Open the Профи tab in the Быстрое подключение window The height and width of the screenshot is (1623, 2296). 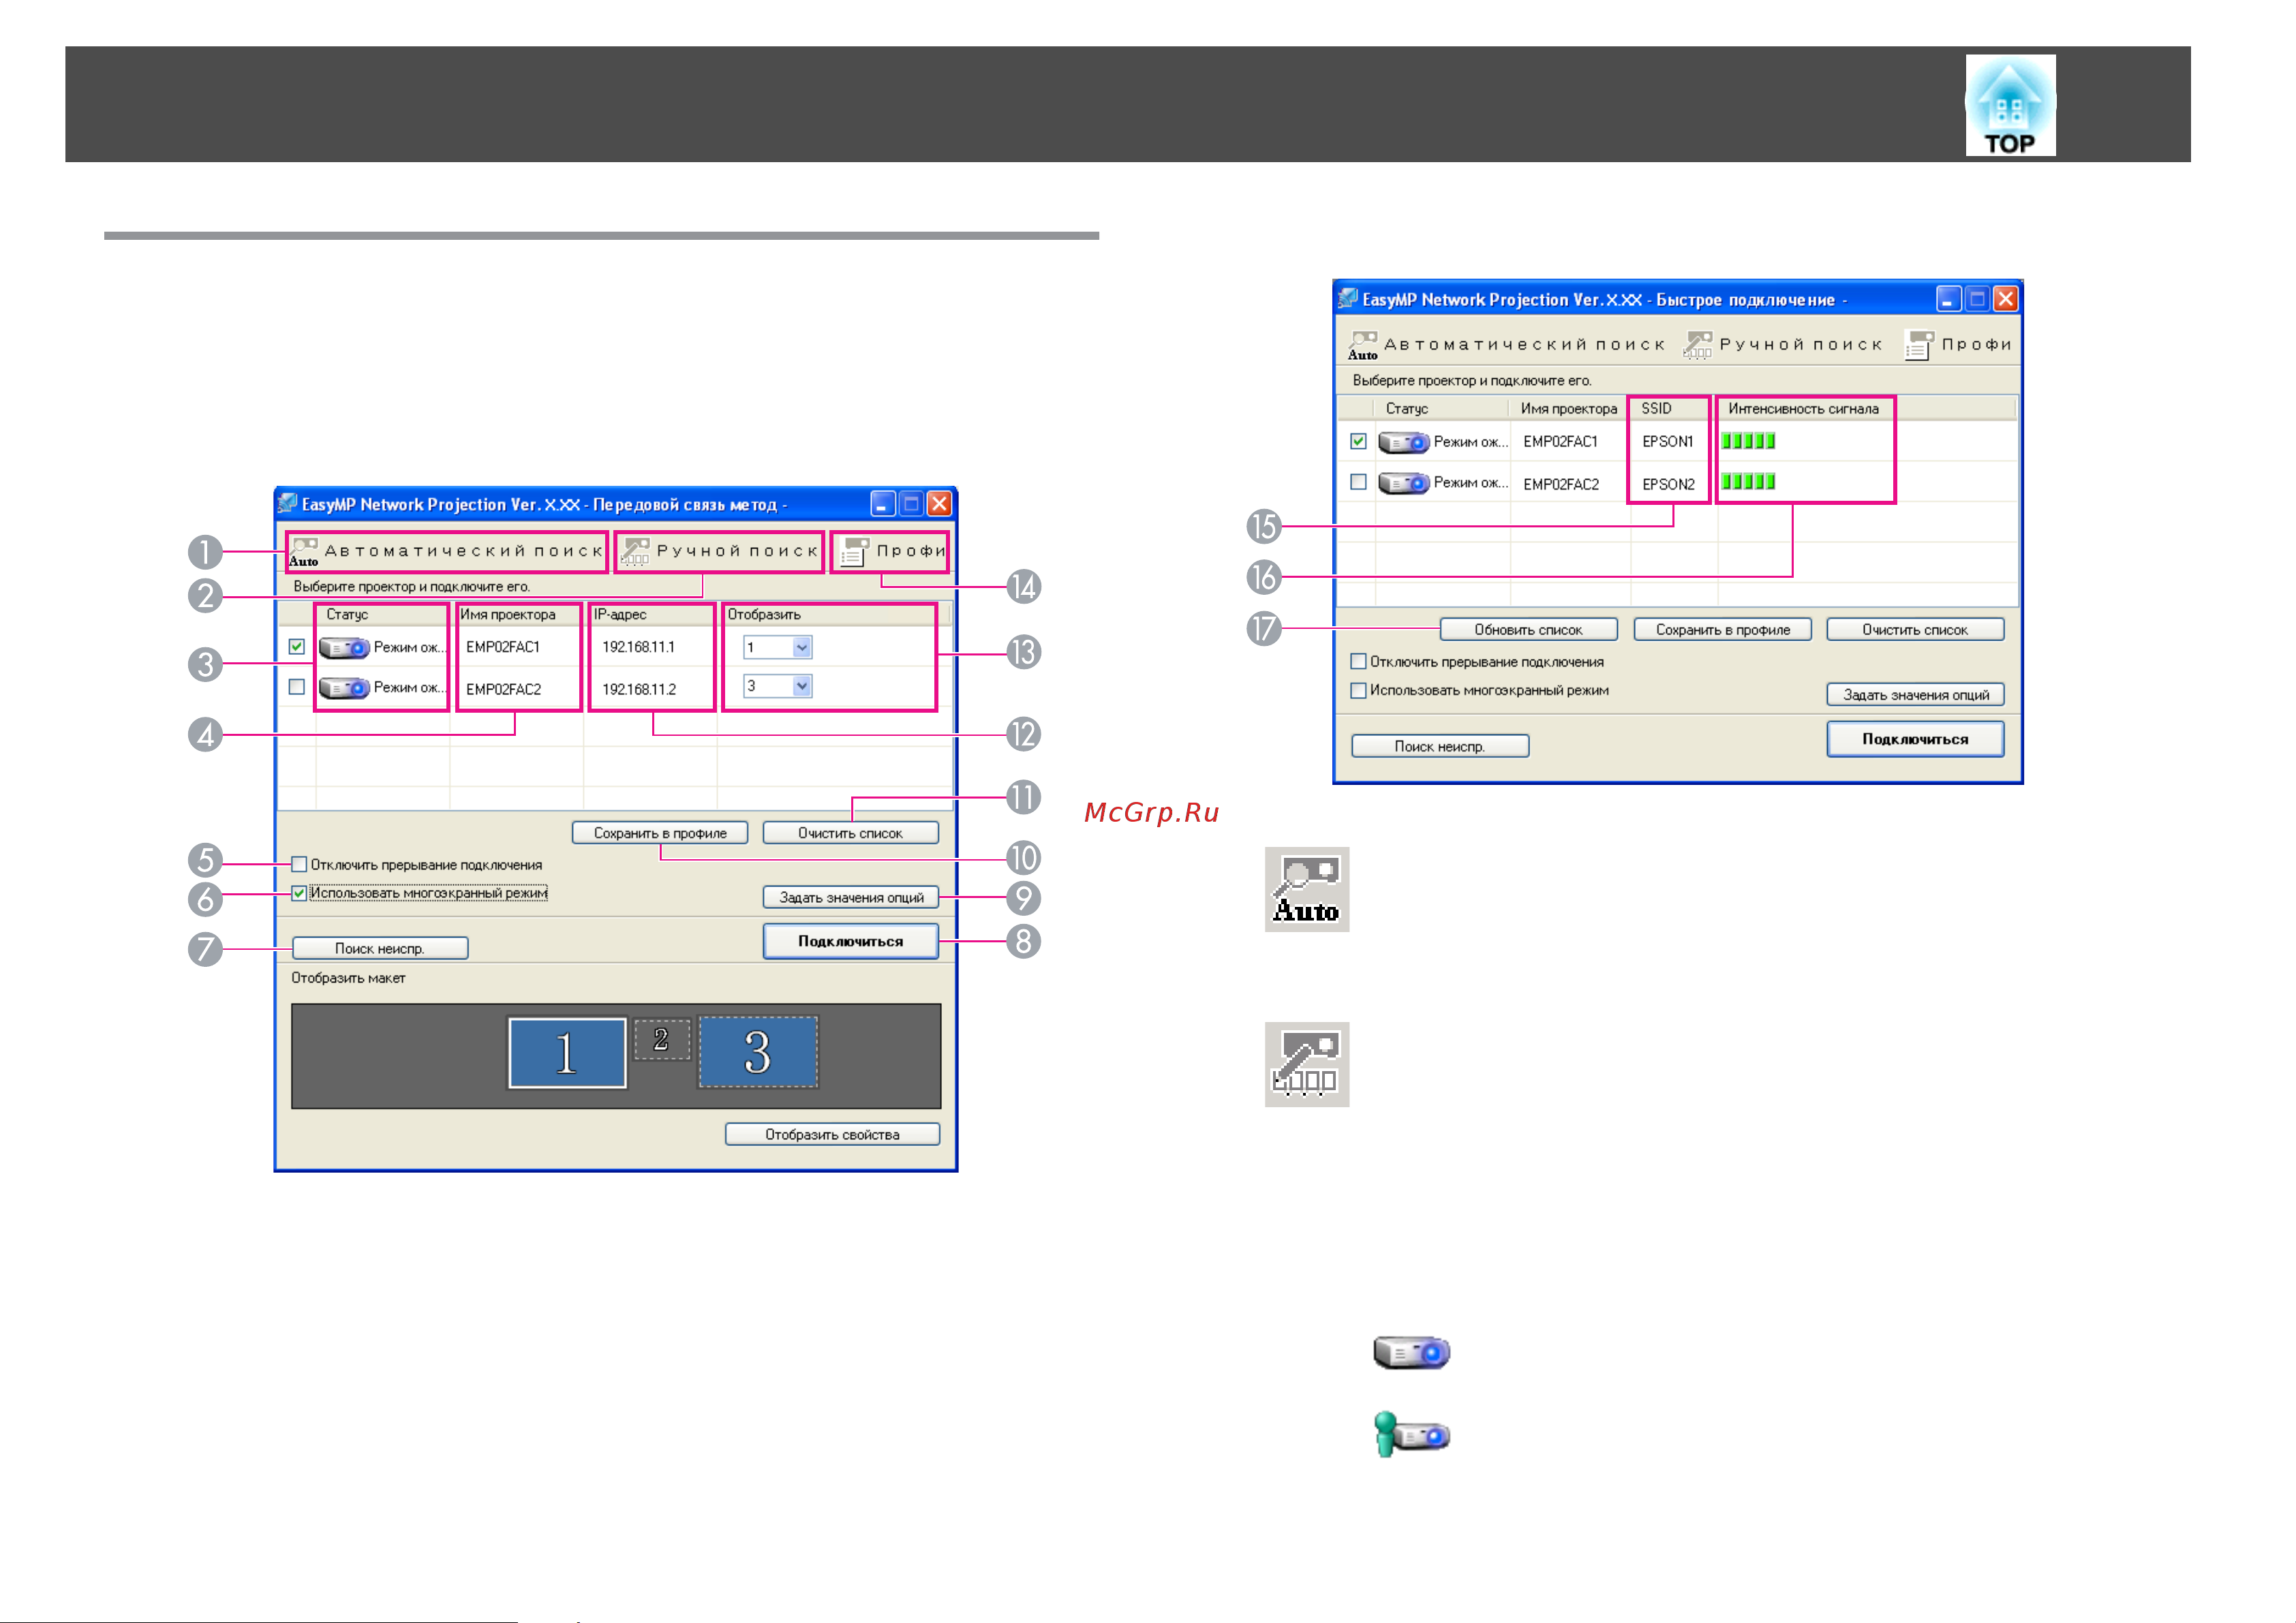click(1958, 345)
